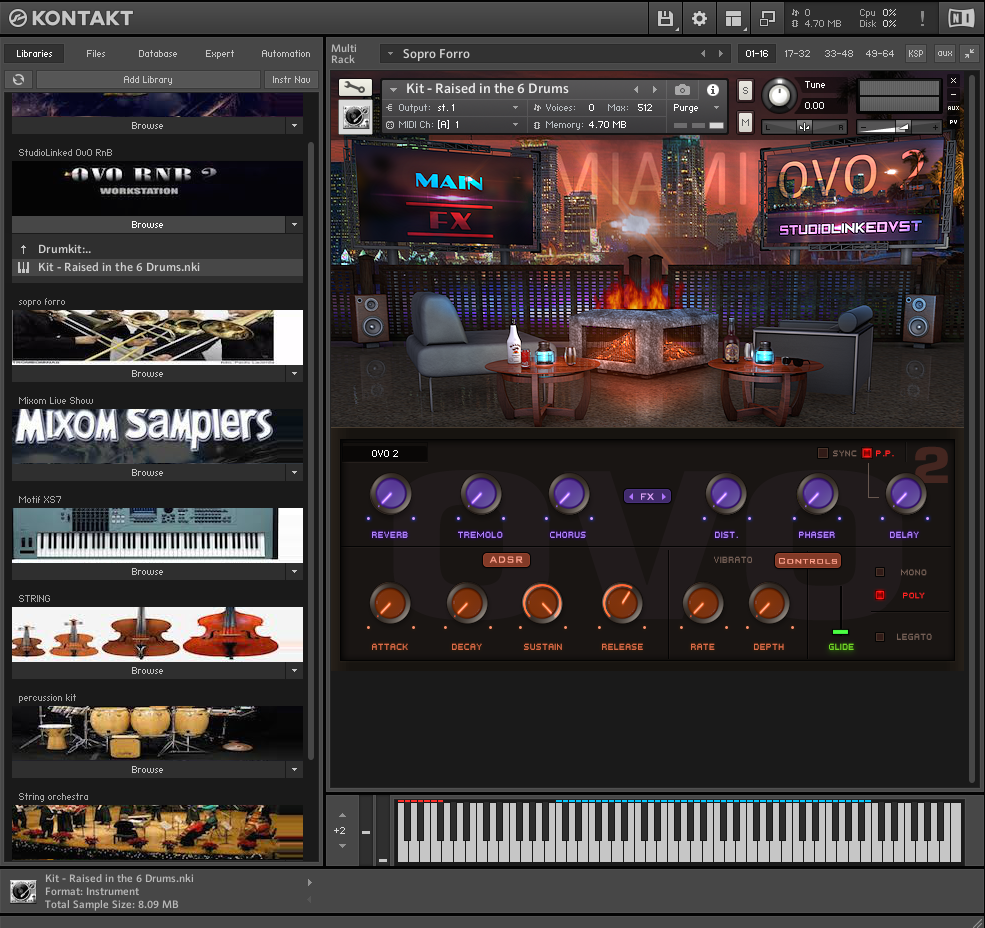Switch to the Automation tab

(x=286, y=54)
